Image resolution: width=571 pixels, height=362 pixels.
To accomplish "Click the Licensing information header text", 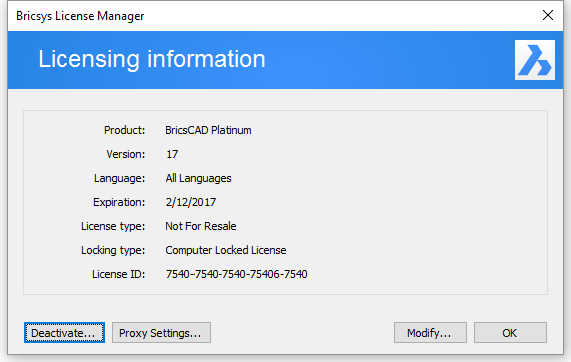I will pos(152,59).
